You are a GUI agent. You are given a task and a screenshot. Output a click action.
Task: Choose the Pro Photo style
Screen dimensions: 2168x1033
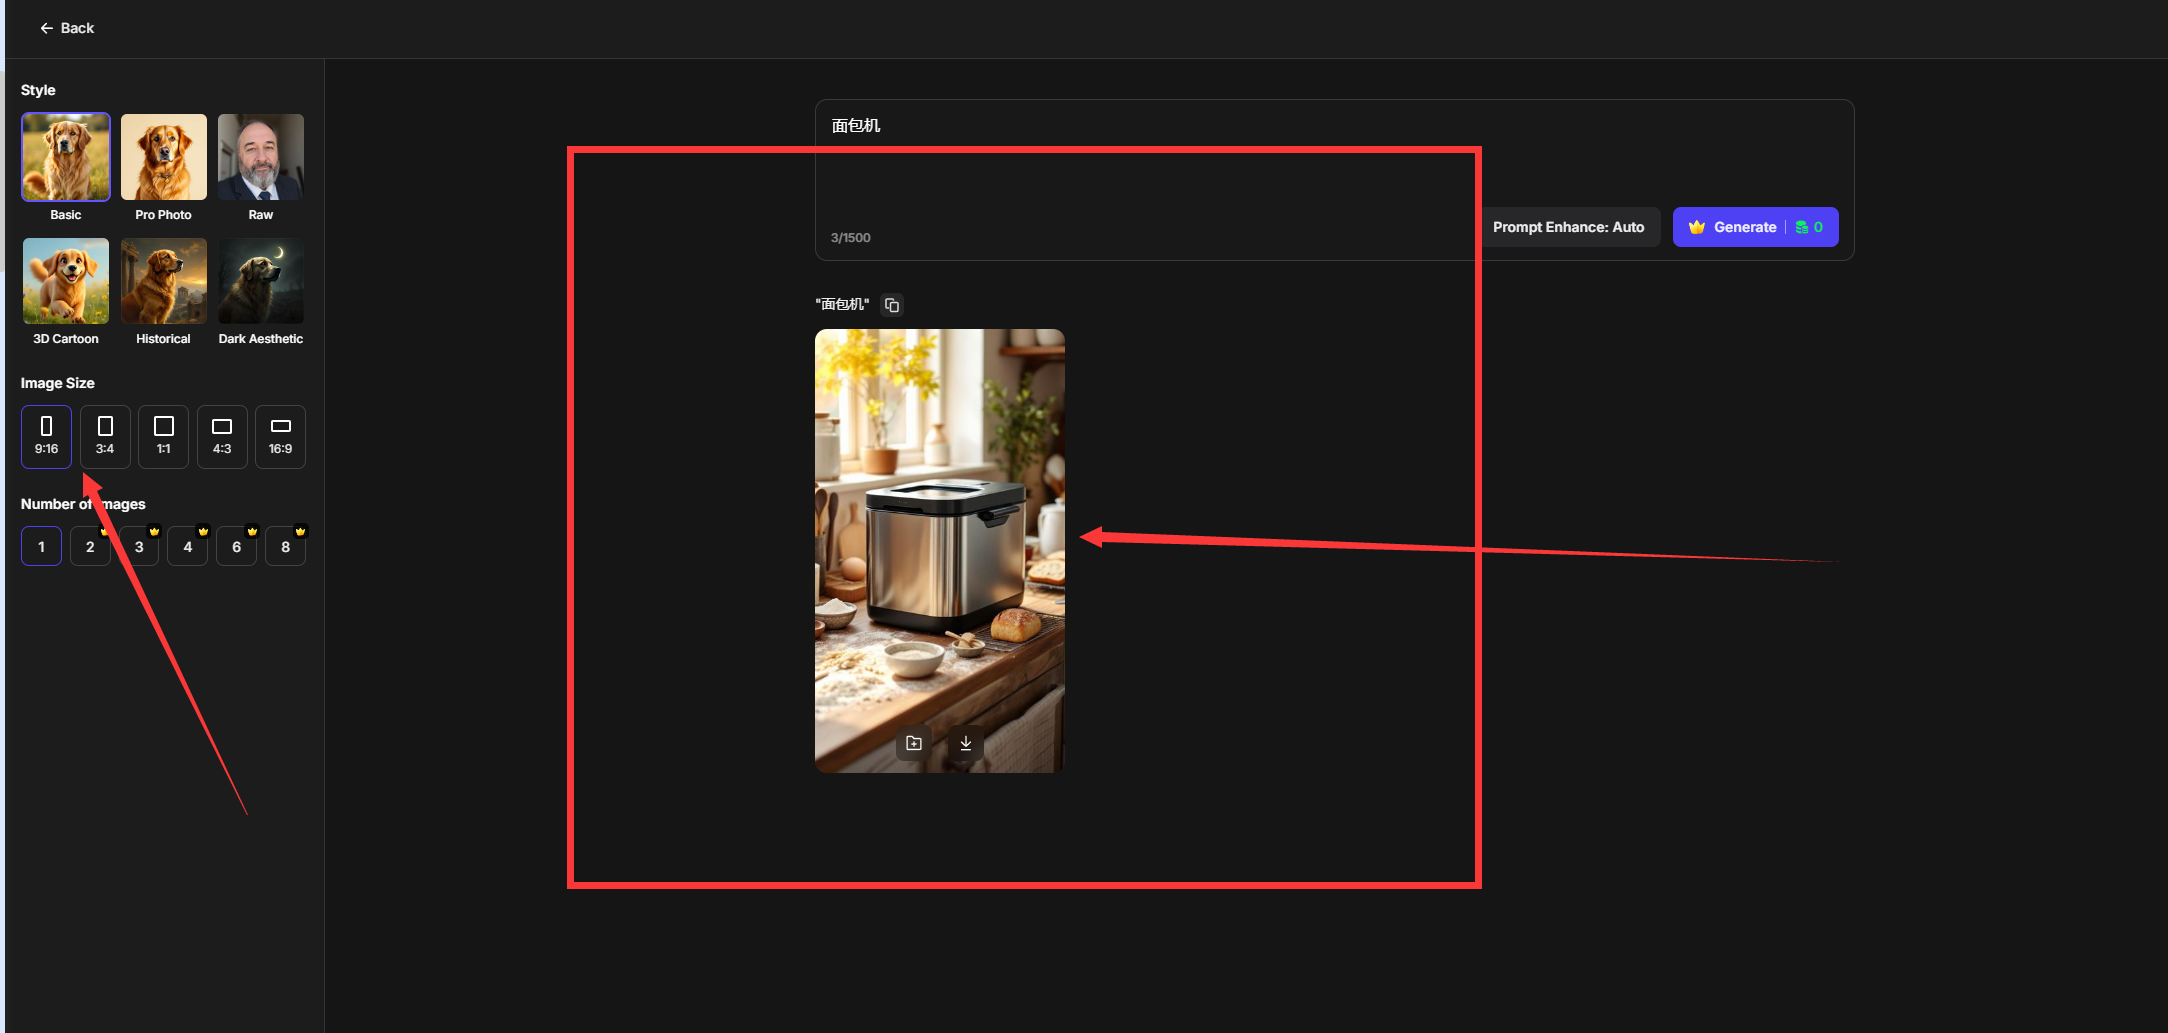click(x=163, y=157)
